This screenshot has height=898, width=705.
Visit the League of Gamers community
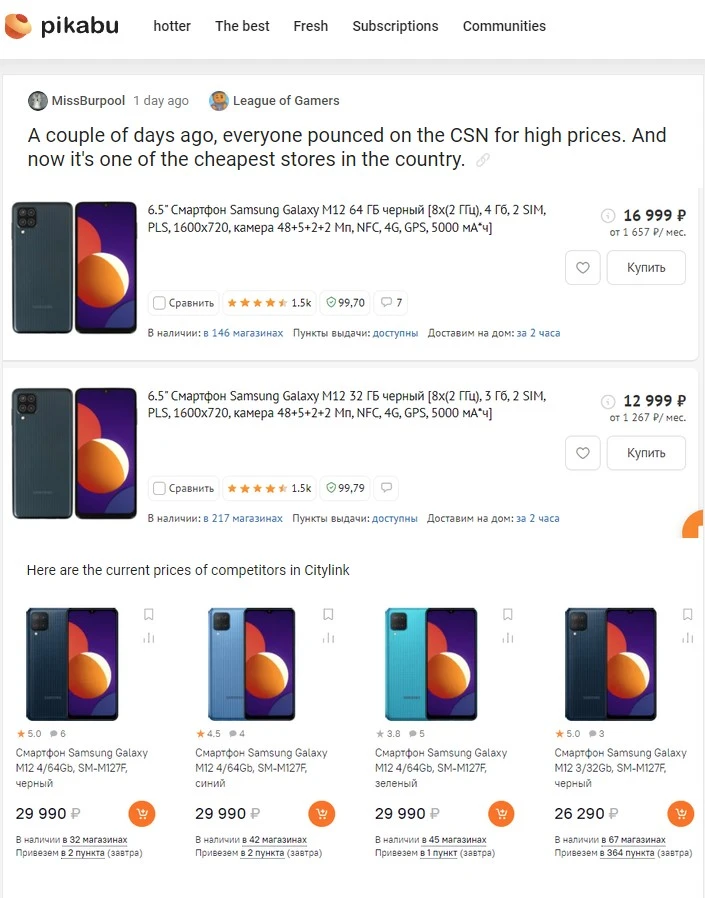pyautogui.click(x=285, y=100)
